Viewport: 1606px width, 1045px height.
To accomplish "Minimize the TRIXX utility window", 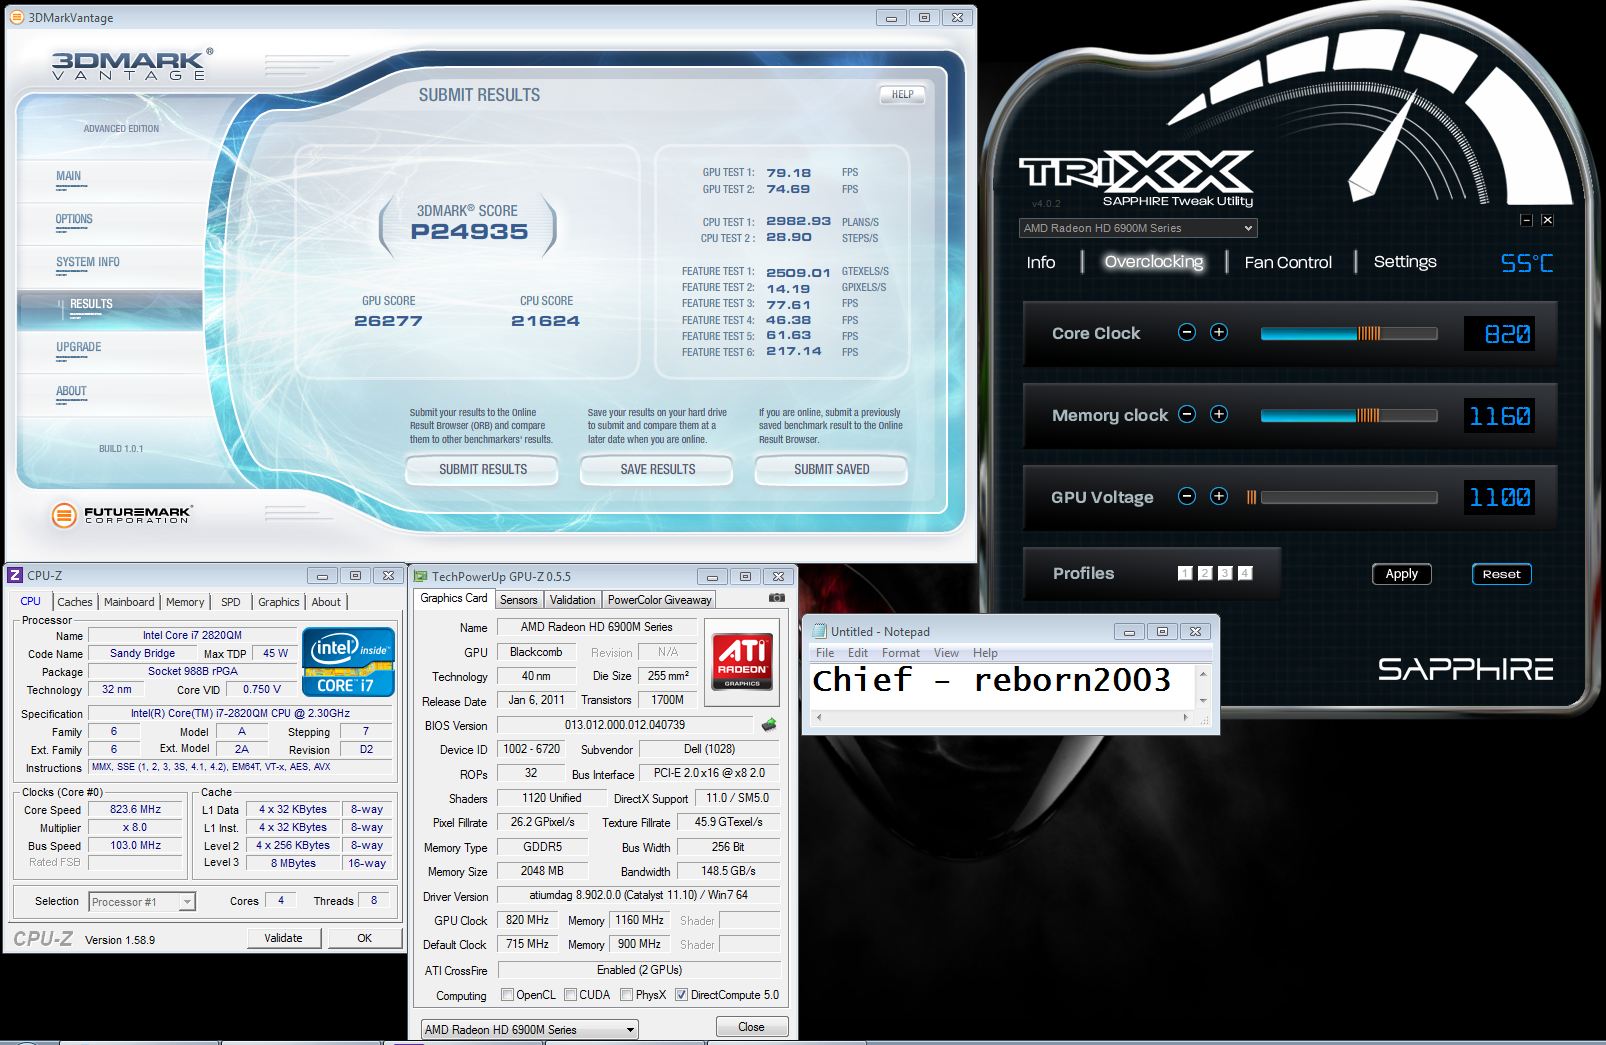I will (x=1526, y=220).
